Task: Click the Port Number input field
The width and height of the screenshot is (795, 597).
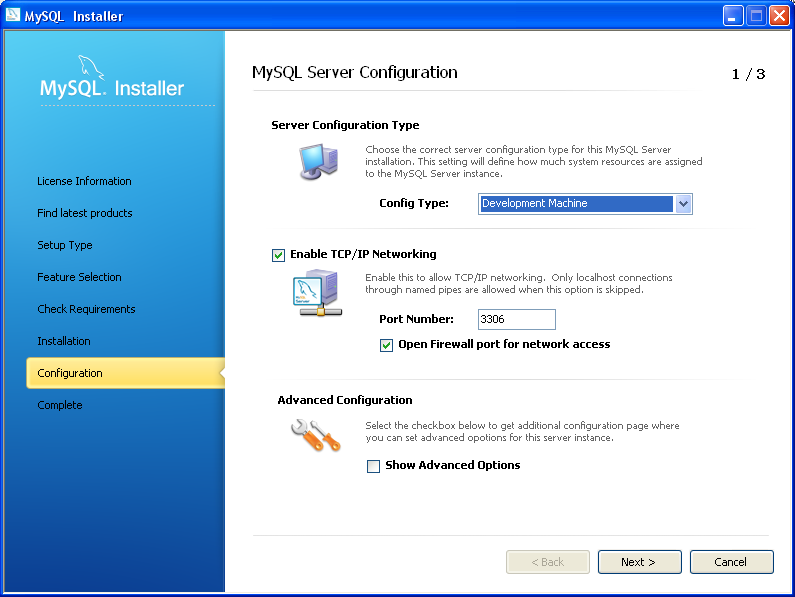Action: [x=516, y=320]
